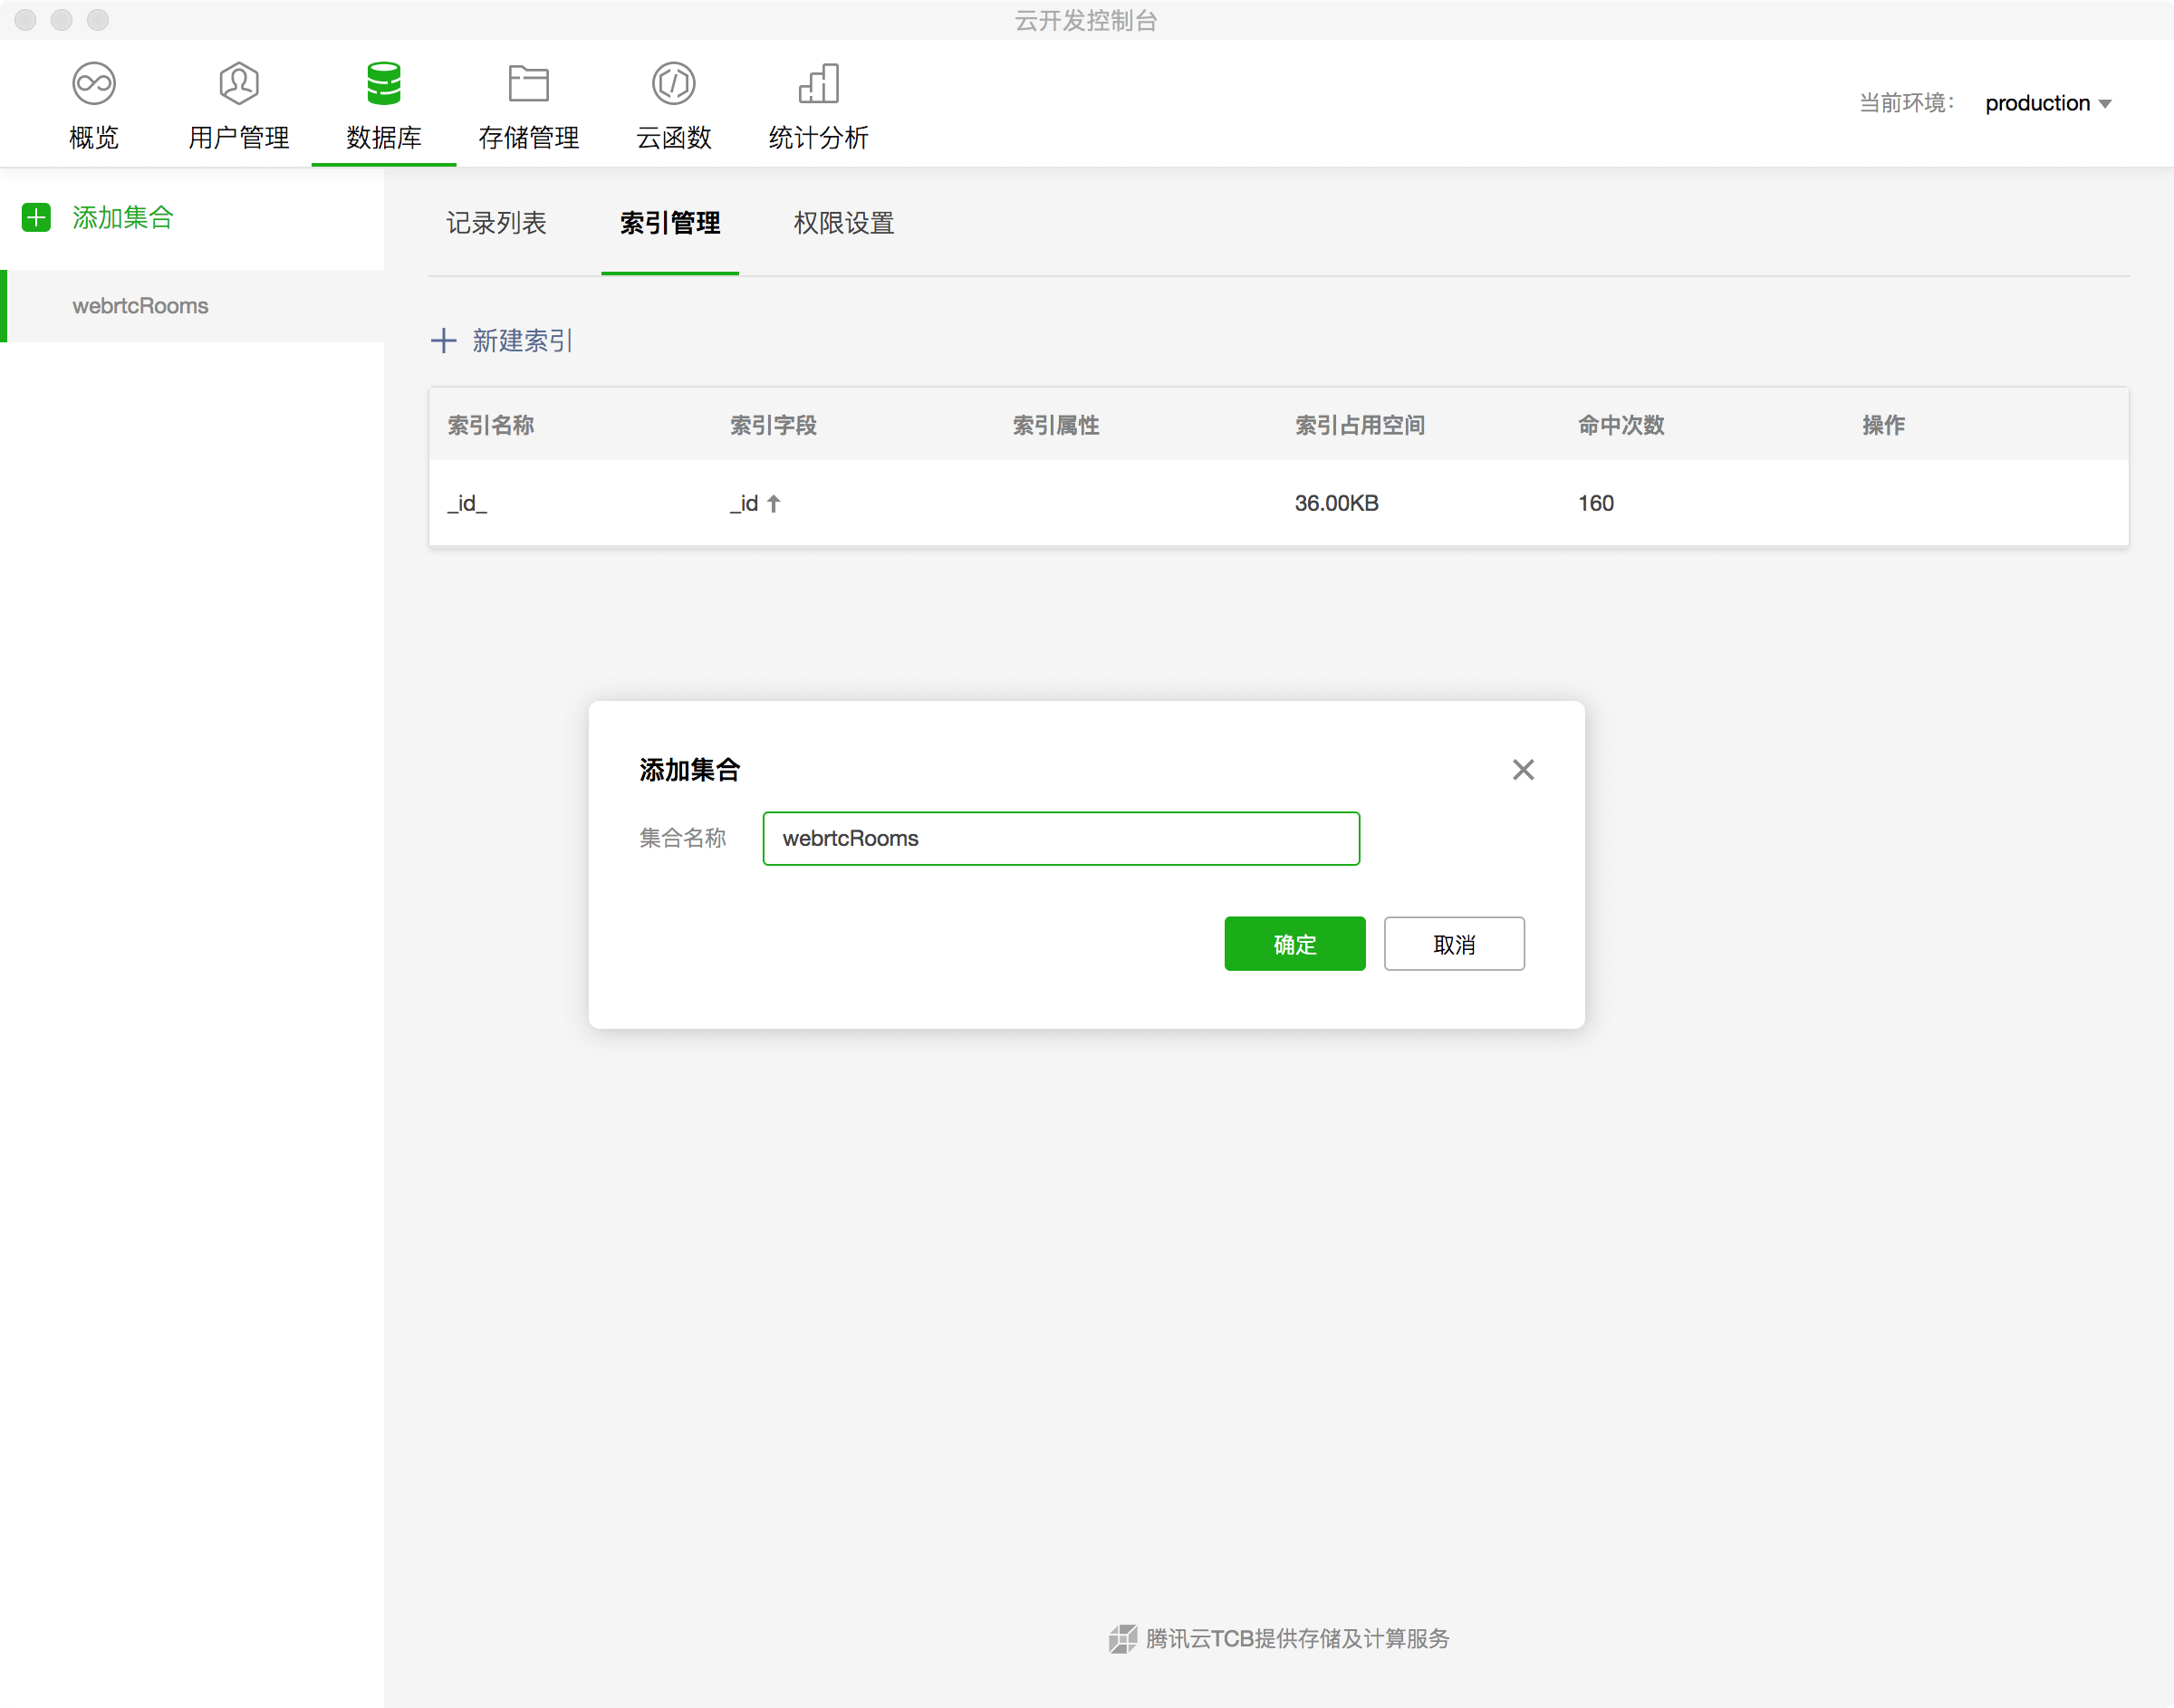Switch to the 权限设置 tab
Viewport: 2174px width, 1708px height.
[x=844, y=224]
